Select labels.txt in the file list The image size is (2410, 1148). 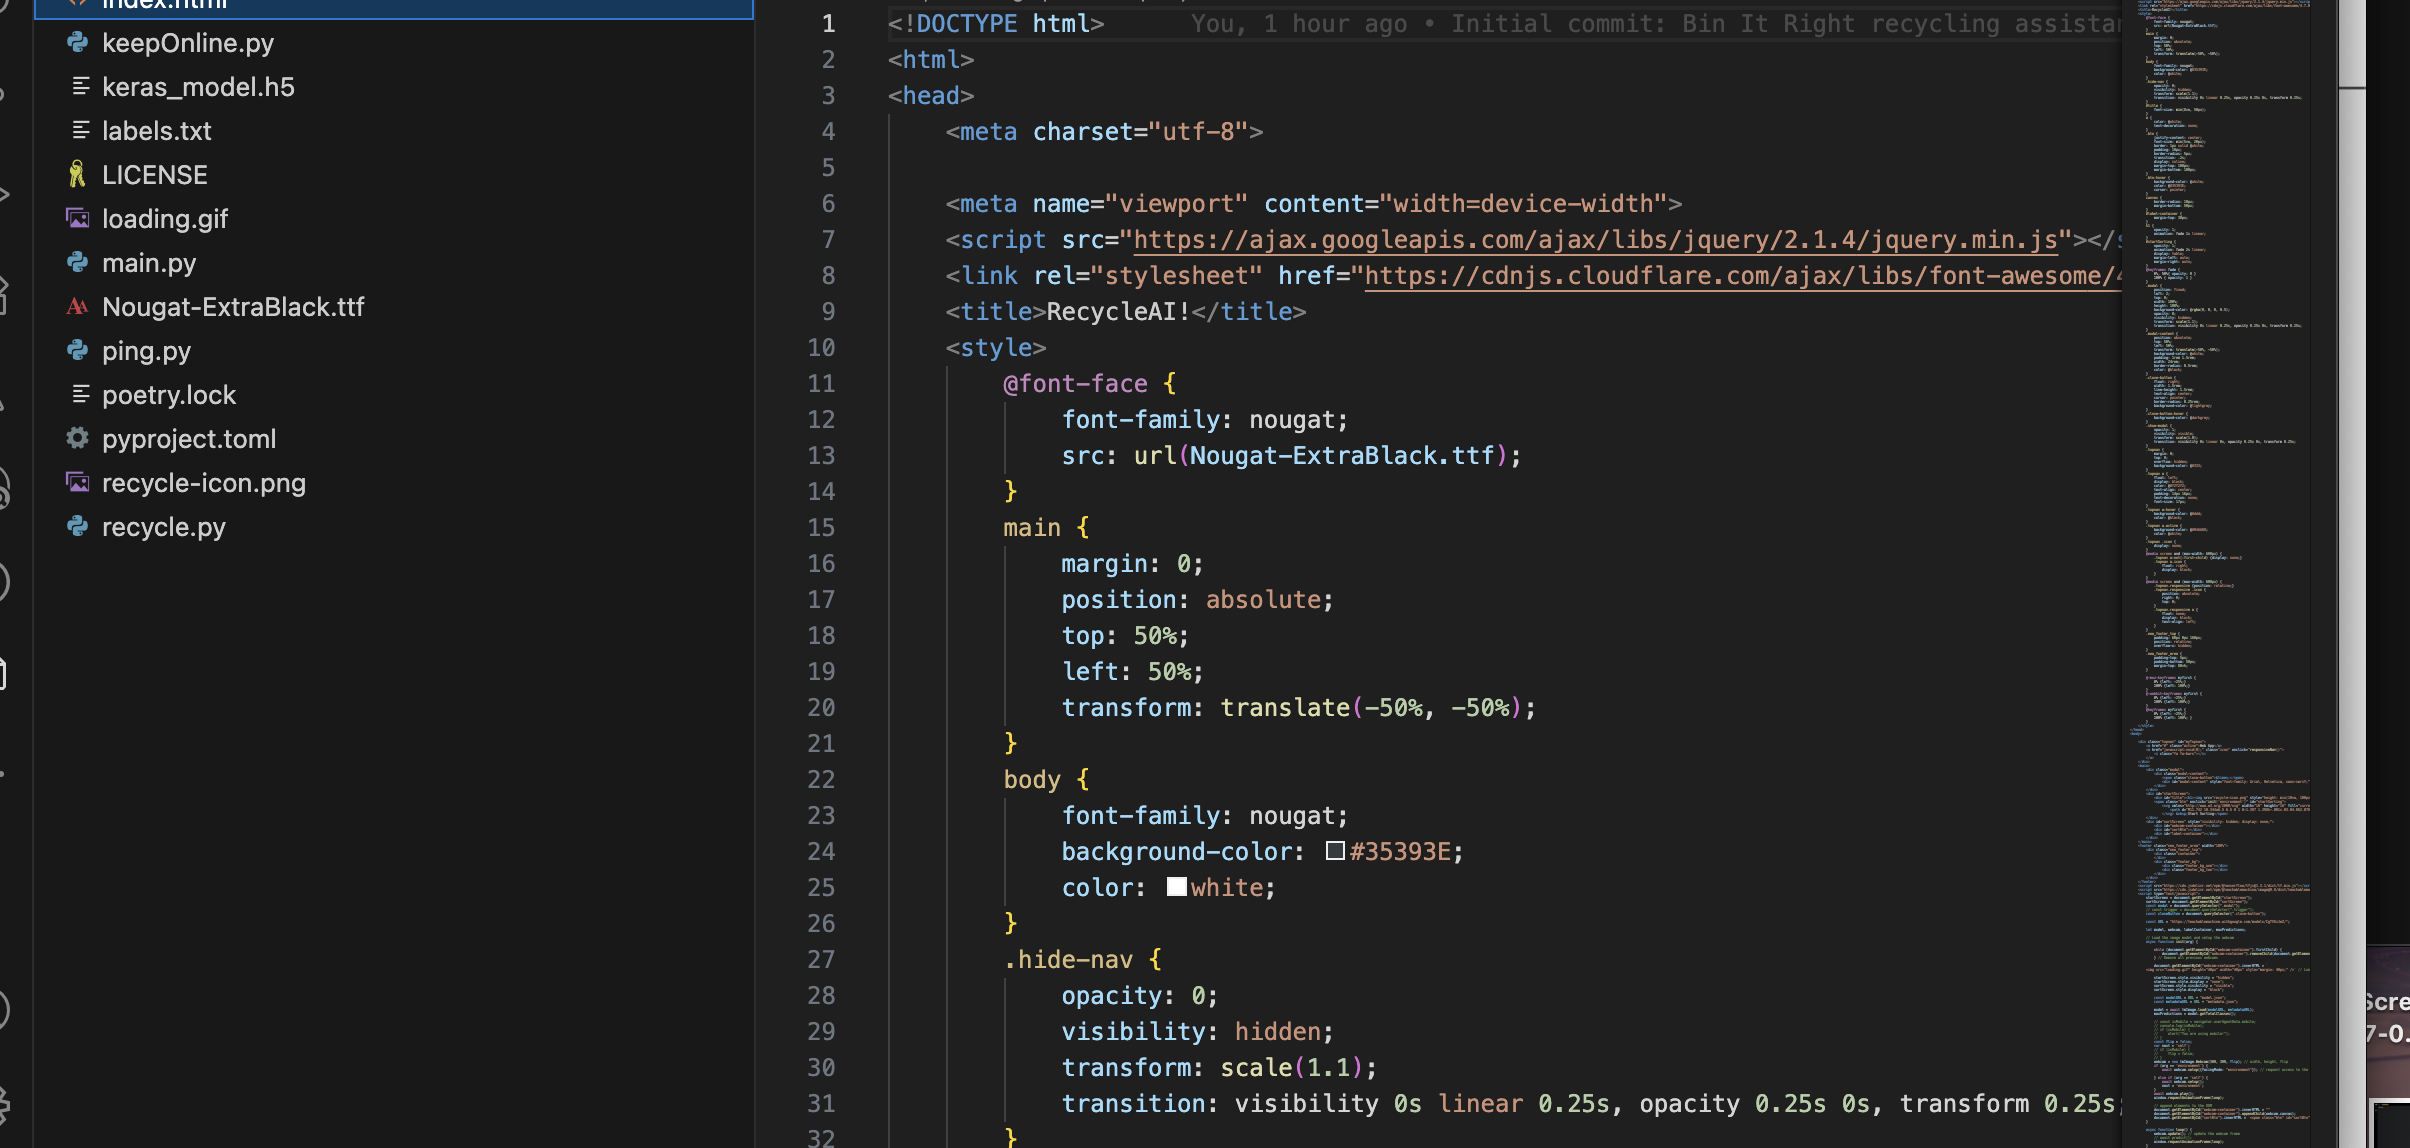157,131
